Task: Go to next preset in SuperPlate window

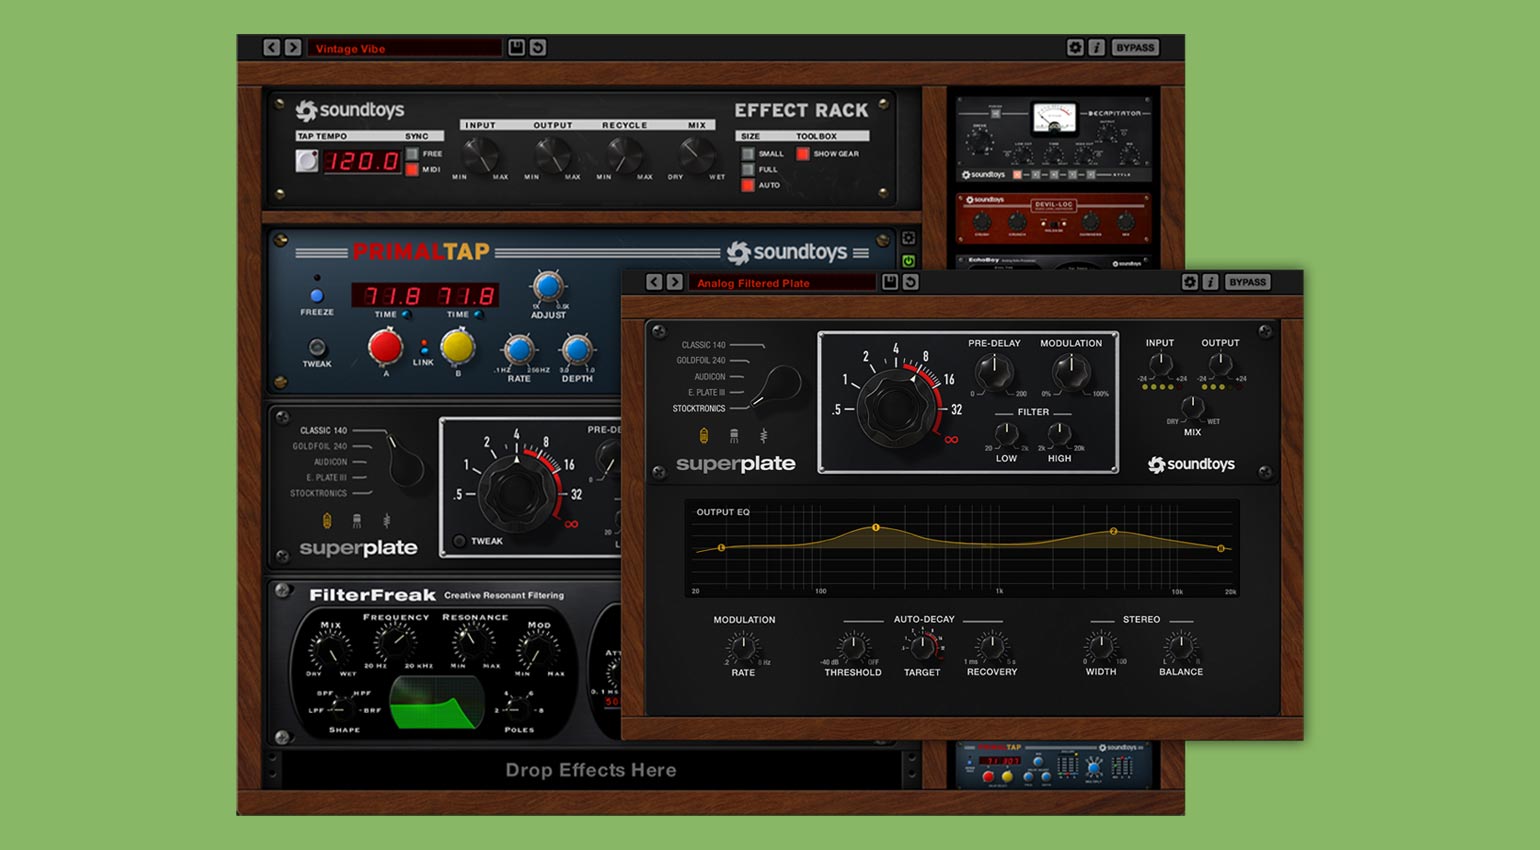Action: pyautogui.click(x=675, y=282)
